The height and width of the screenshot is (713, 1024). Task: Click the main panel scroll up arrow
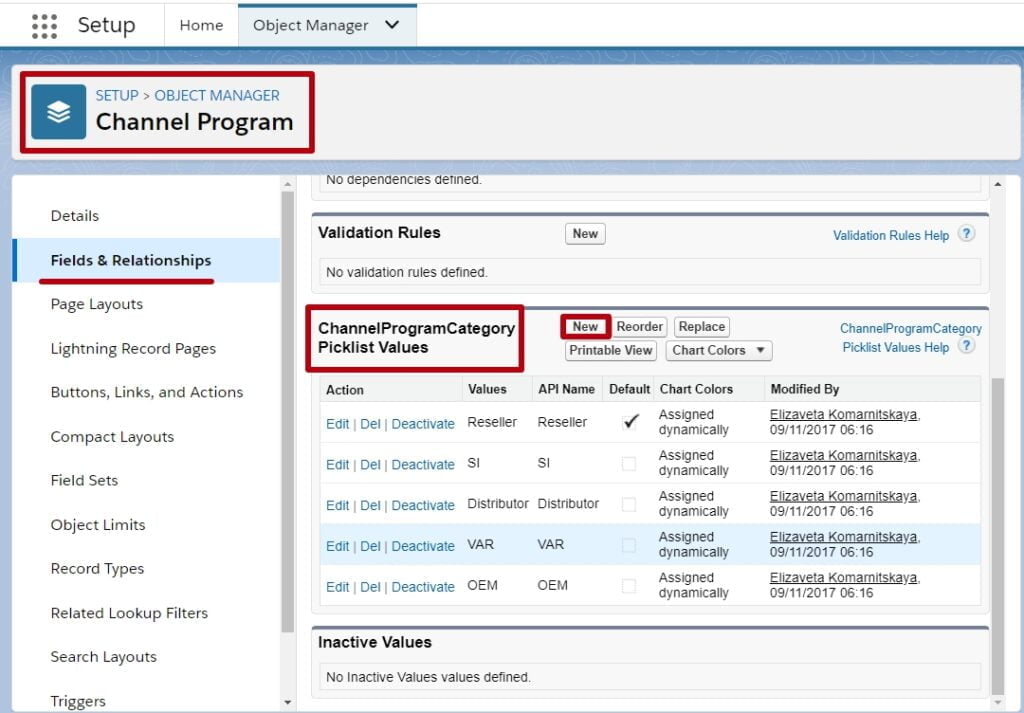(998, 184)
